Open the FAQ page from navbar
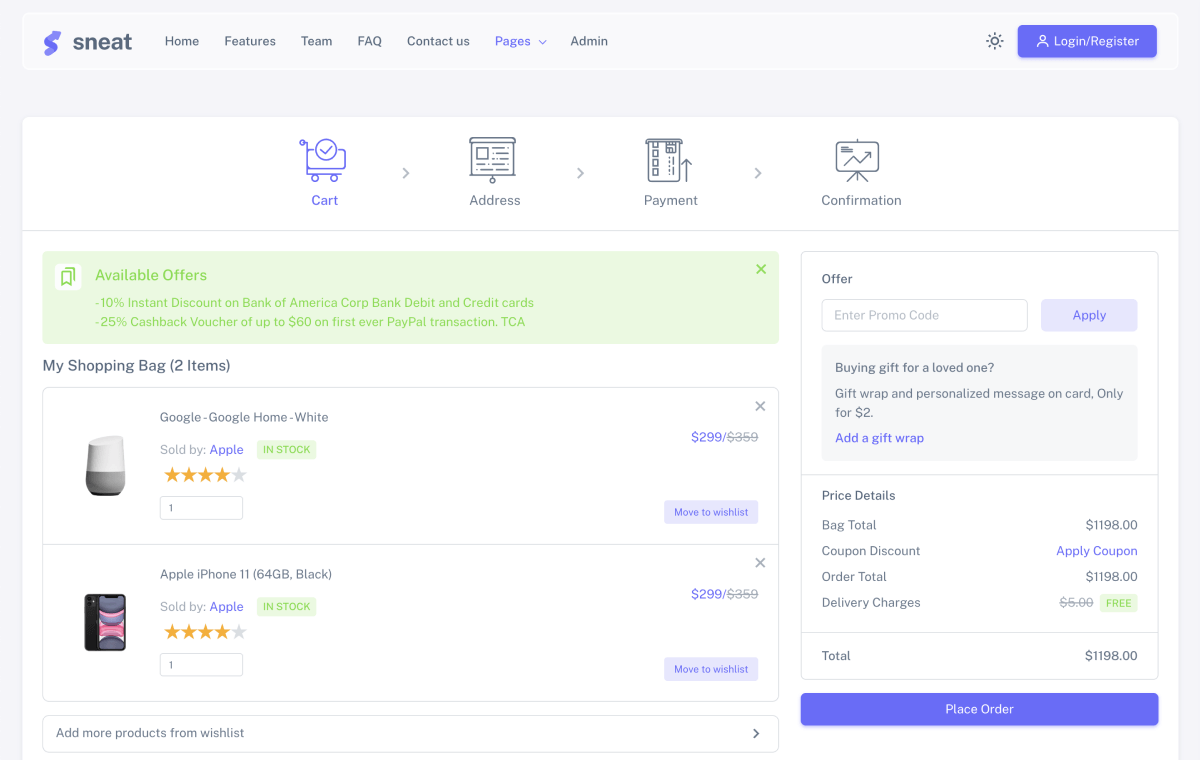The height and width of the screenshot is (760, 1200). 369,41
